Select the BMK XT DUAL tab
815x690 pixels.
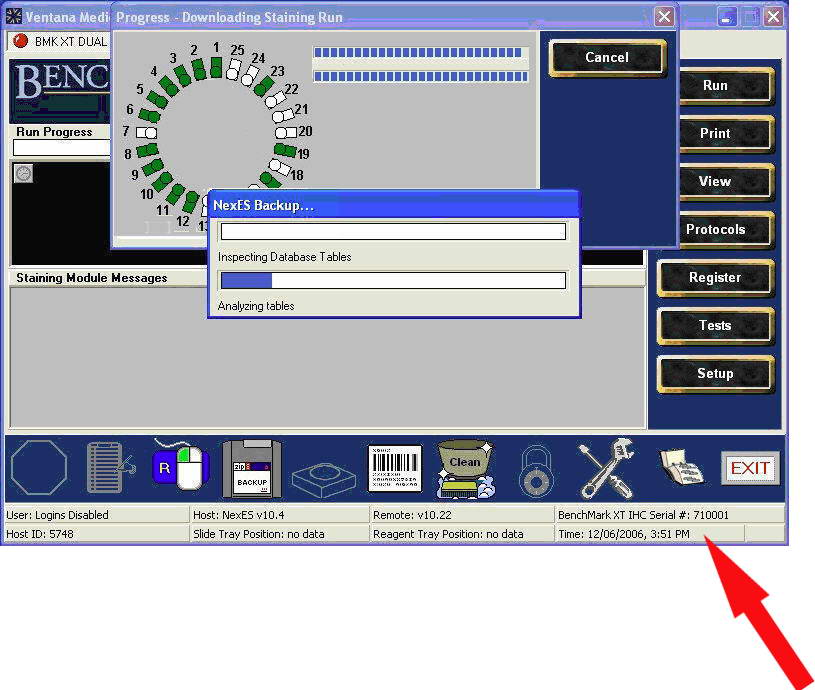pyautogui.click(x=60, y=41)
